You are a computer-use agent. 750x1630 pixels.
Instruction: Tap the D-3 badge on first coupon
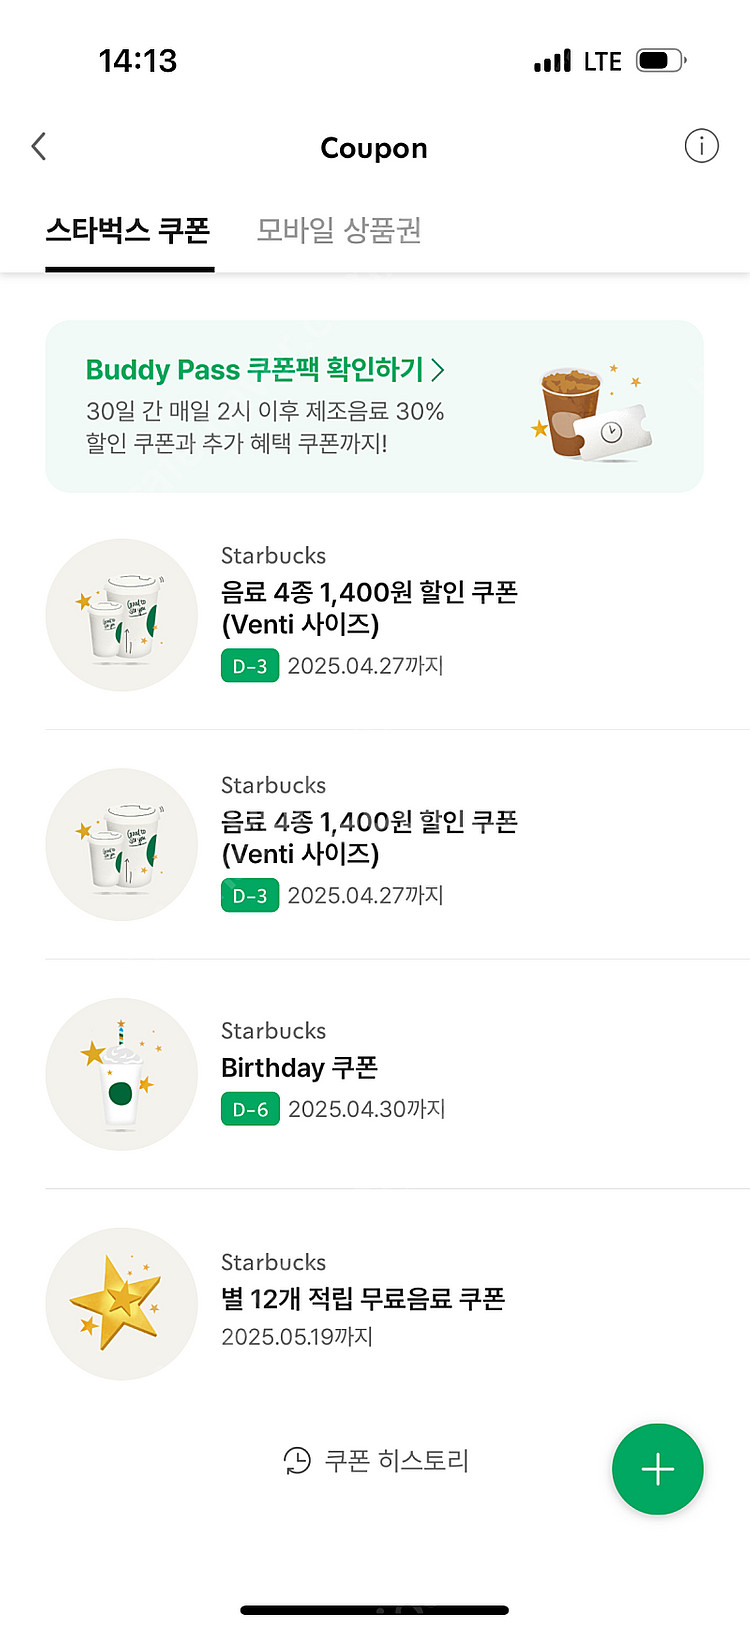(x=250, y=666)
